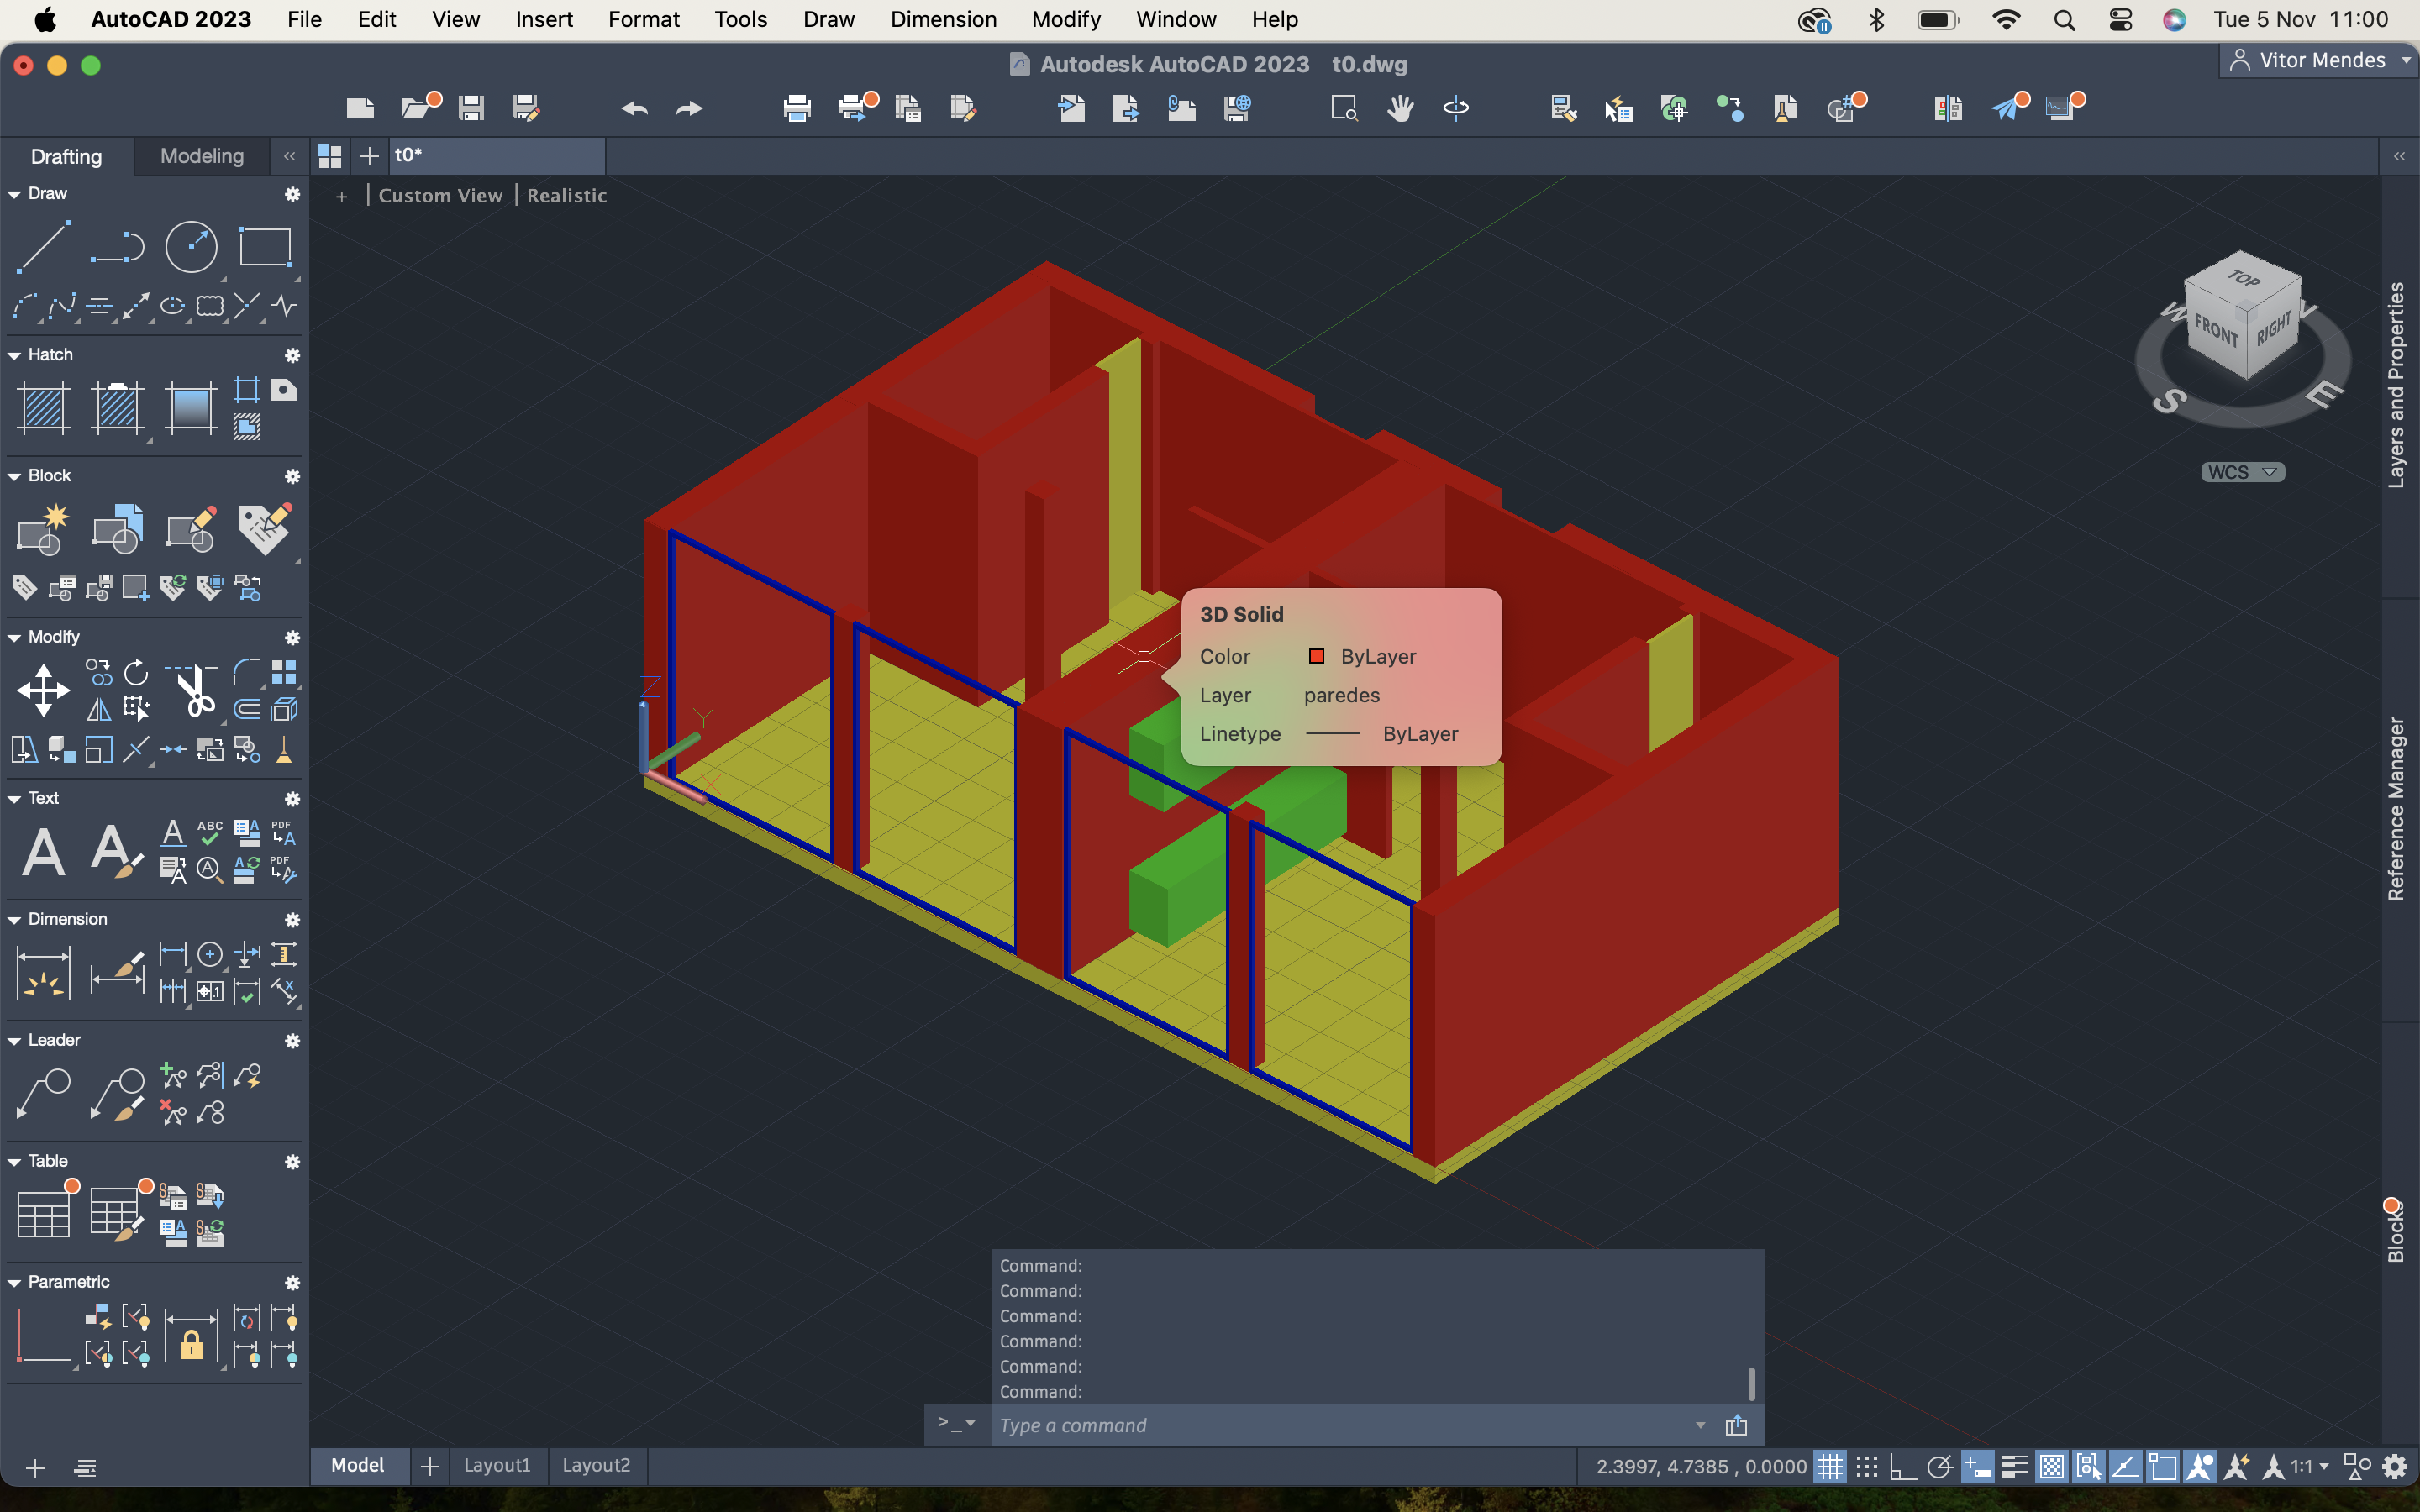
Task: Open the WCS coordinate system dropdown
Action: 2242,472
